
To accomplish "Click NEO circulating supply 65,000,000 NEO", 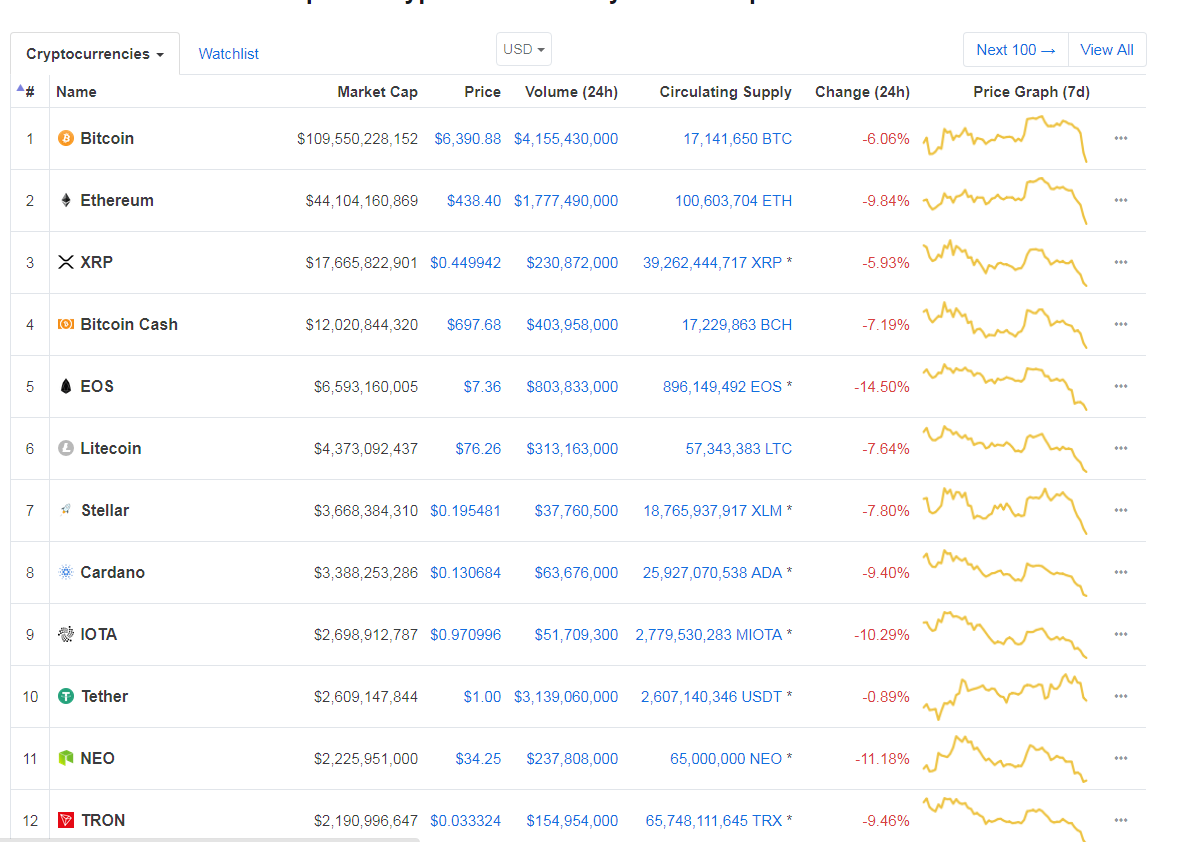I will pyautogui.click(x=726, y=758).
